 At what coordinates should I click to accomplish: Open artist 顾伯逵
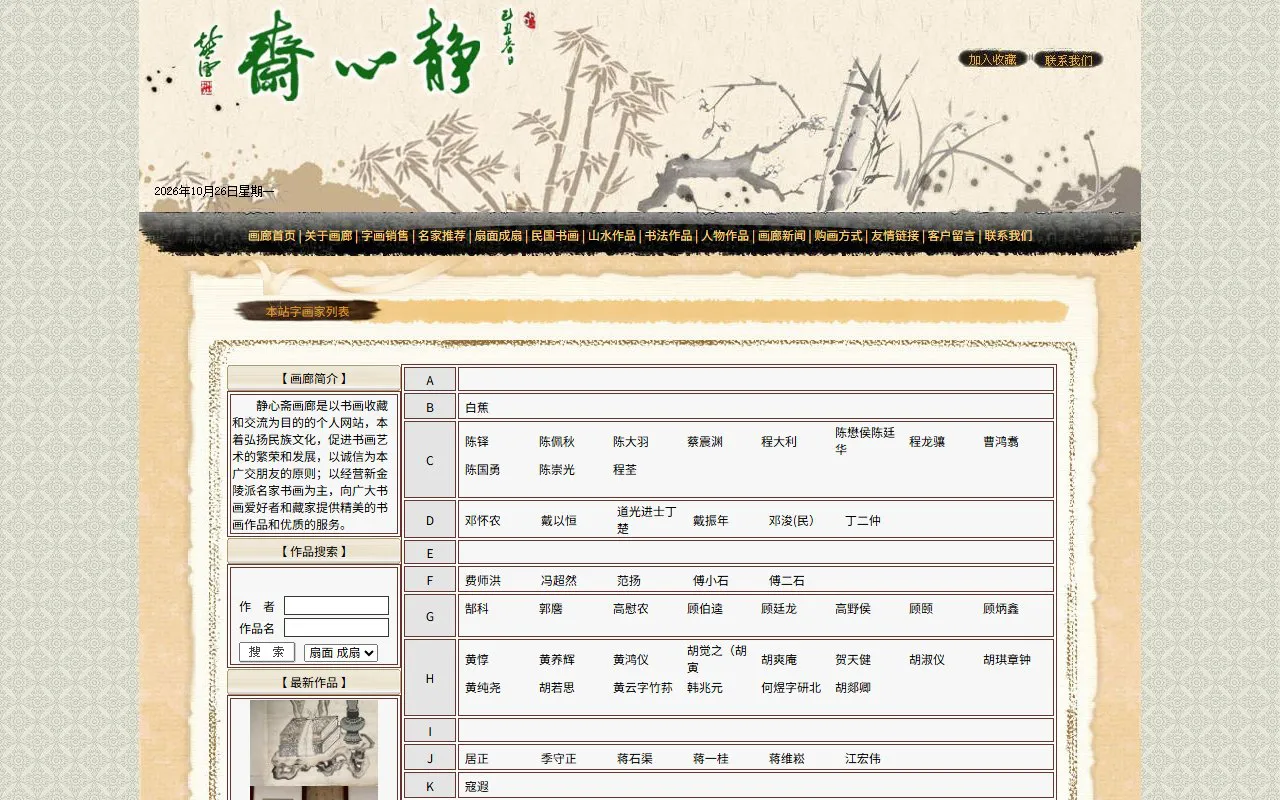[705, 609]
